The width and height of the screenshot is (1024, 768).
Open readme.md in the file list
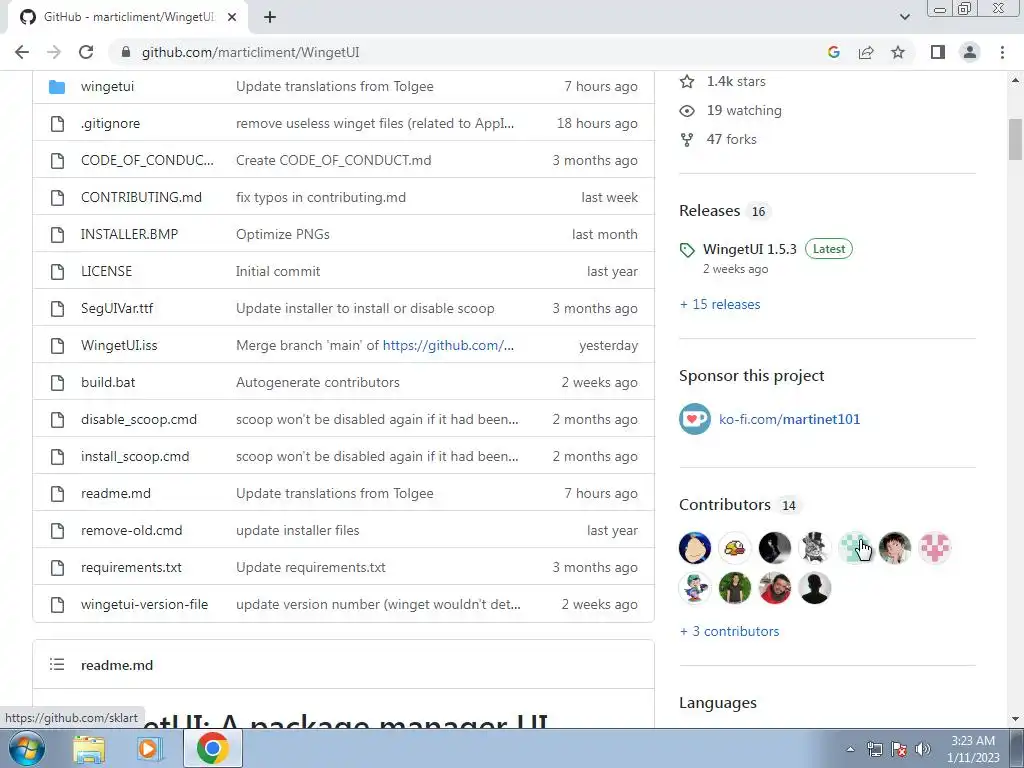coord(116,493)
